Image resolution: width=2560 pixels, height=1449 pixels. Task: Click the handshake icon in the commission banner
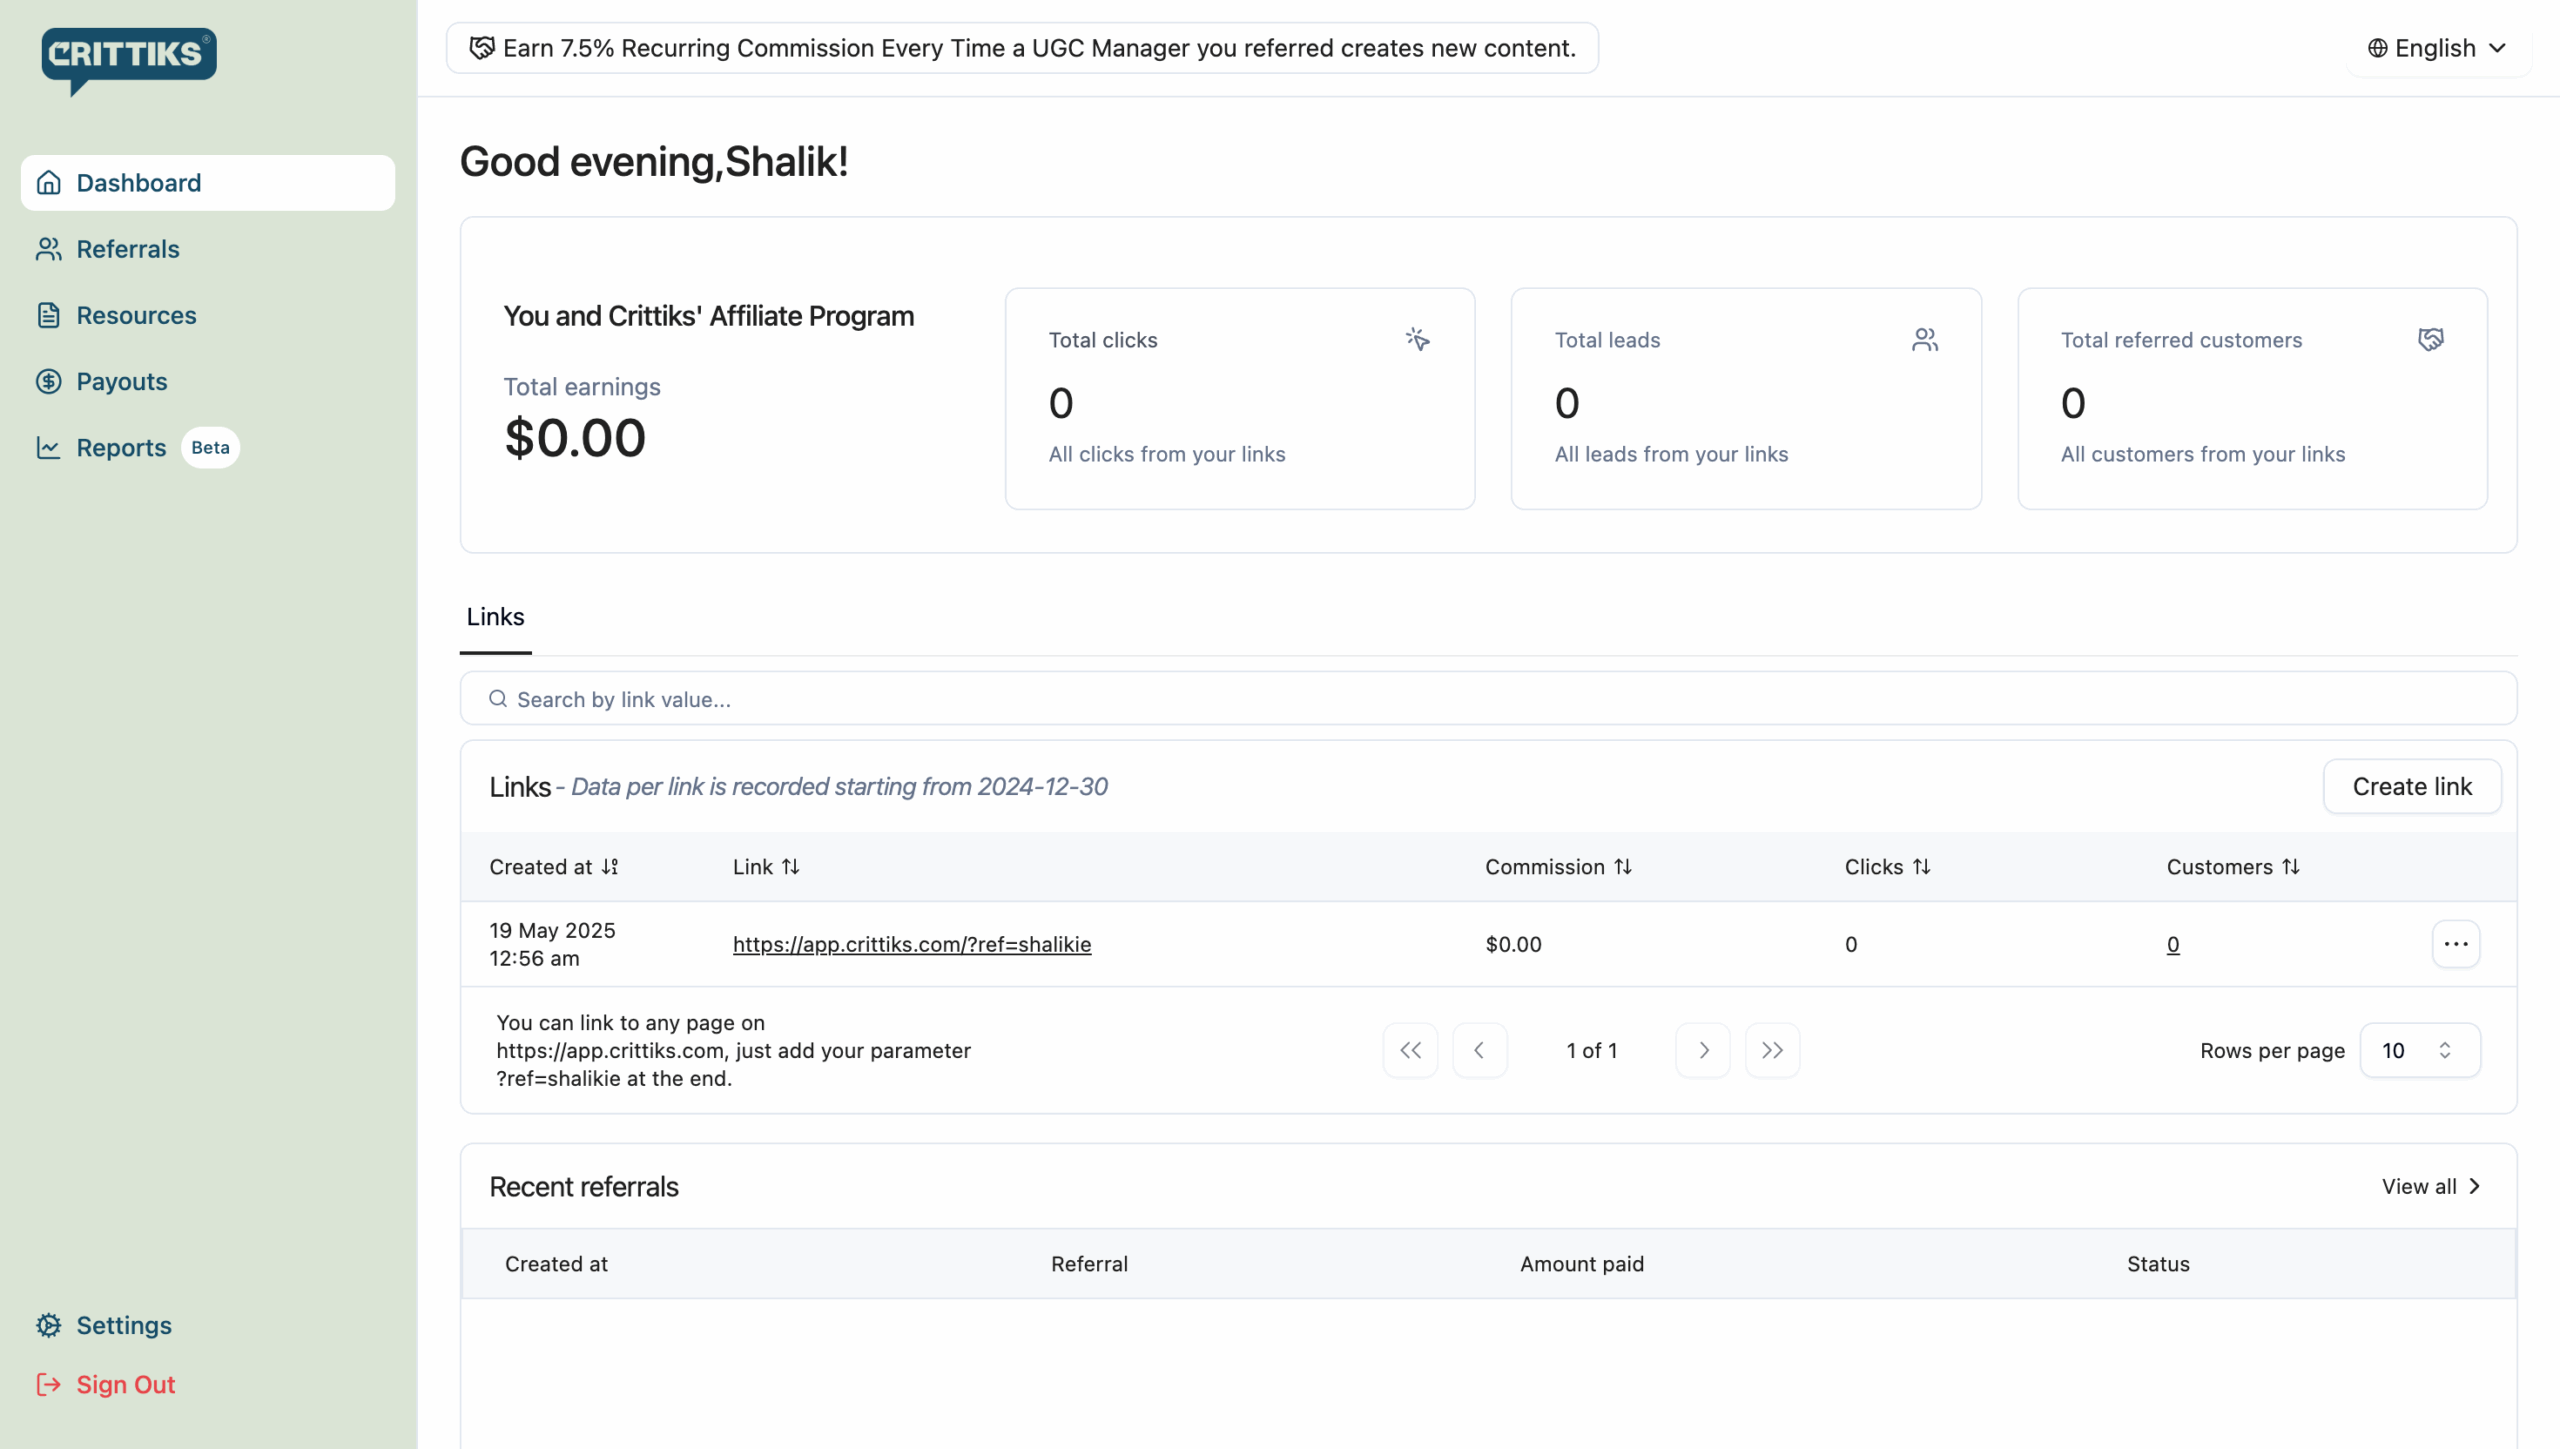482,48
